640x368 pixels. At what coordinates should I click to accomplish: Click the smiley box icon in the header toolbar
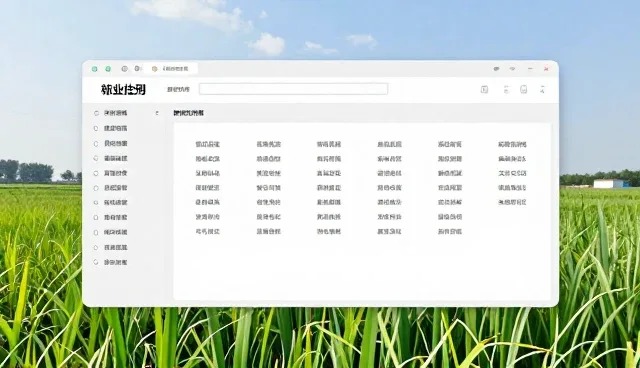[x=524, y=89]
